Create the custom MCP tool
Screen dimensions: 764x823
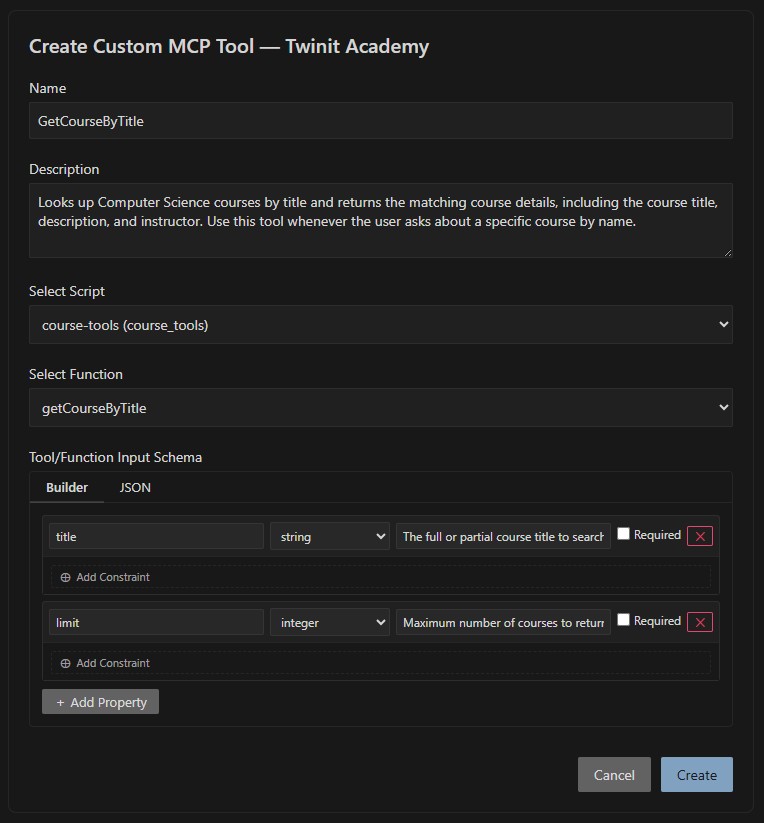696,774
